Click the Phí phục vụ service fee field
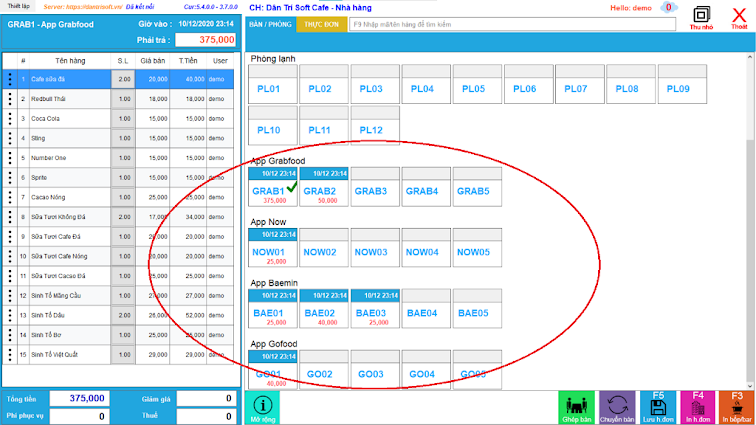The width and height of the screenshot is (756, 425). click(x=80, y=416)
